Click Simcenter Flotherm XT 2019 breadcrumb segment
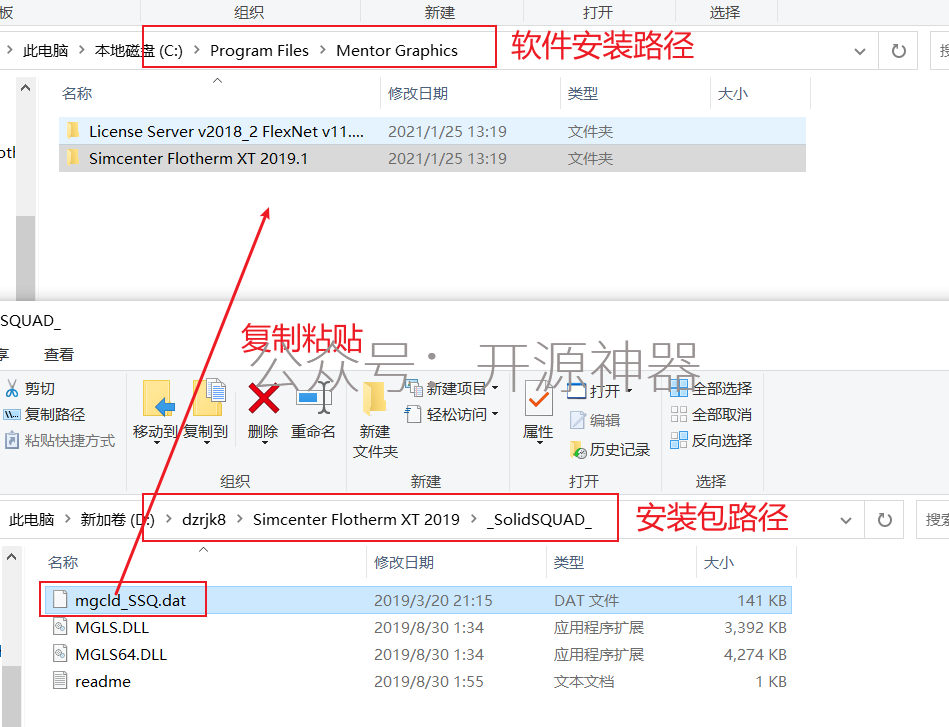 pyautogui.click(x=356, y=519)
